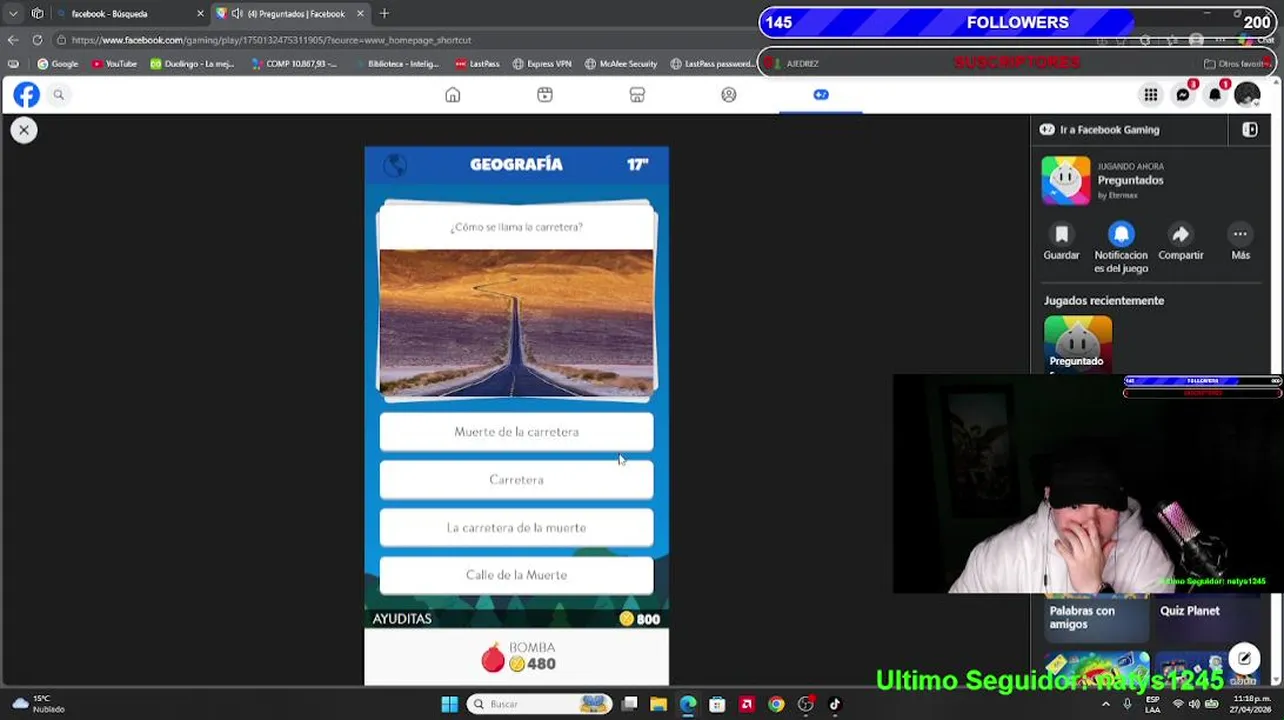Open recently played Preguntados tile
Screen dimensions: 1284x720
coord(1077,344)
